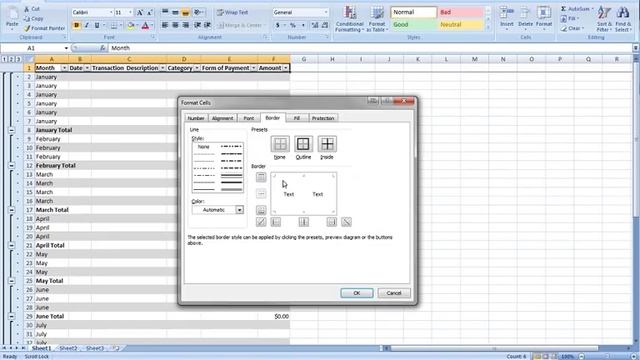Switch to the Sheet2 worksheet tab
The width and height of the screenshot is (640, 360).
click(68, 348)
